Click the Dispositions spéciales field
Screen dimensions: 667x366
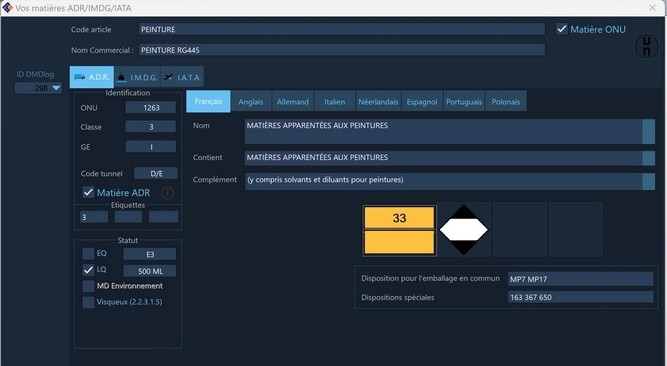(581, 297)
